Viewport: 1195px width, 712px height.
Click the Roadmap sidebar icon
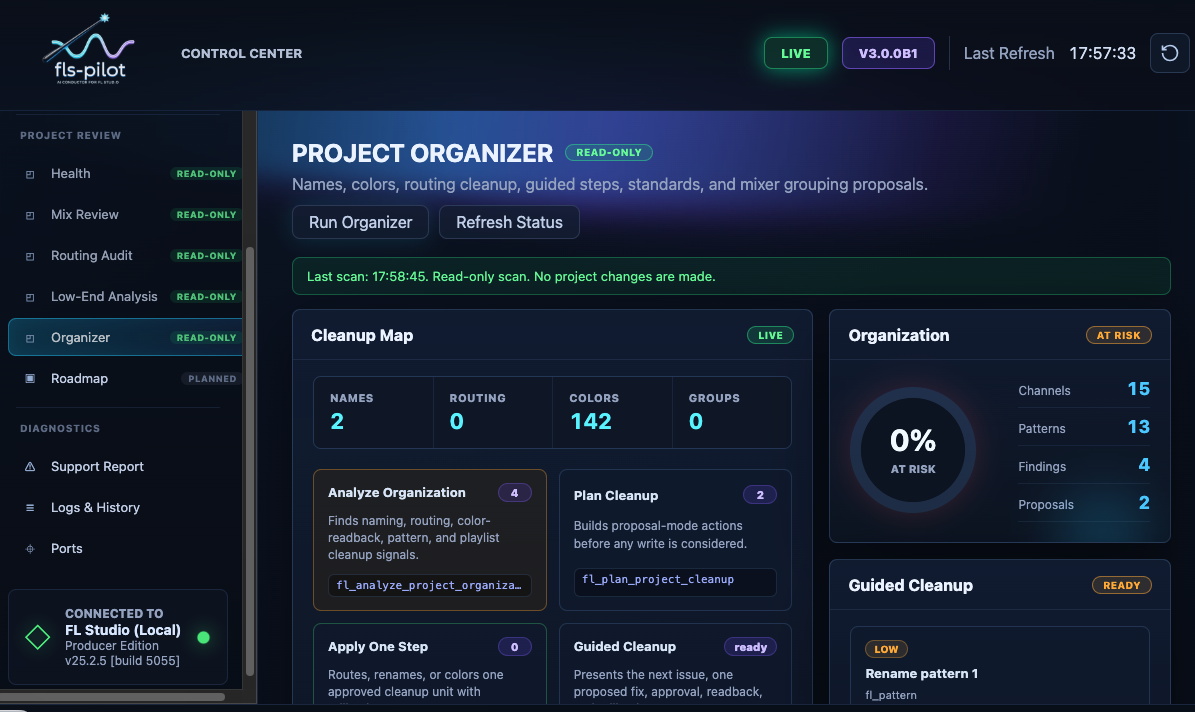coord(30,379)
